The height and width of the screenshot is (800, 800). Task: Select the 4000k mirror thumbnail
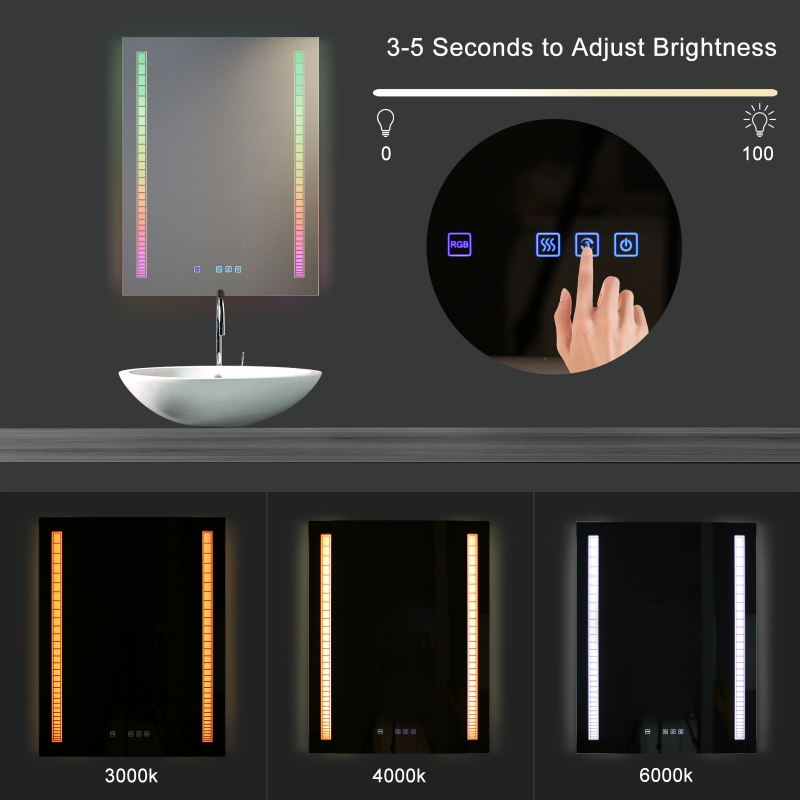[399, 636]
